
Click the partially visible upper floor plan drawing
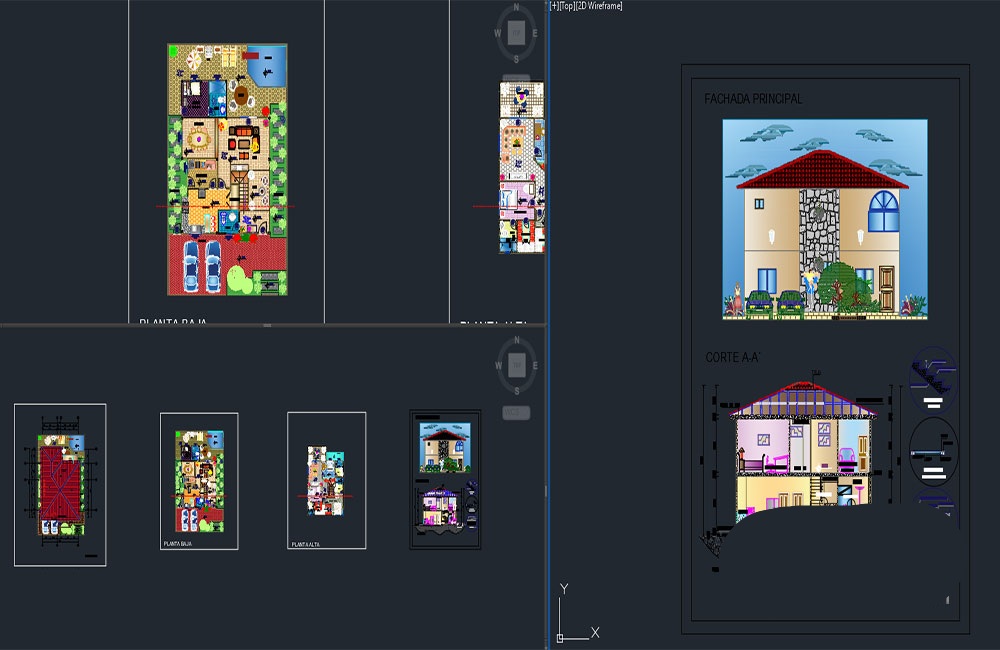(522, 167)
